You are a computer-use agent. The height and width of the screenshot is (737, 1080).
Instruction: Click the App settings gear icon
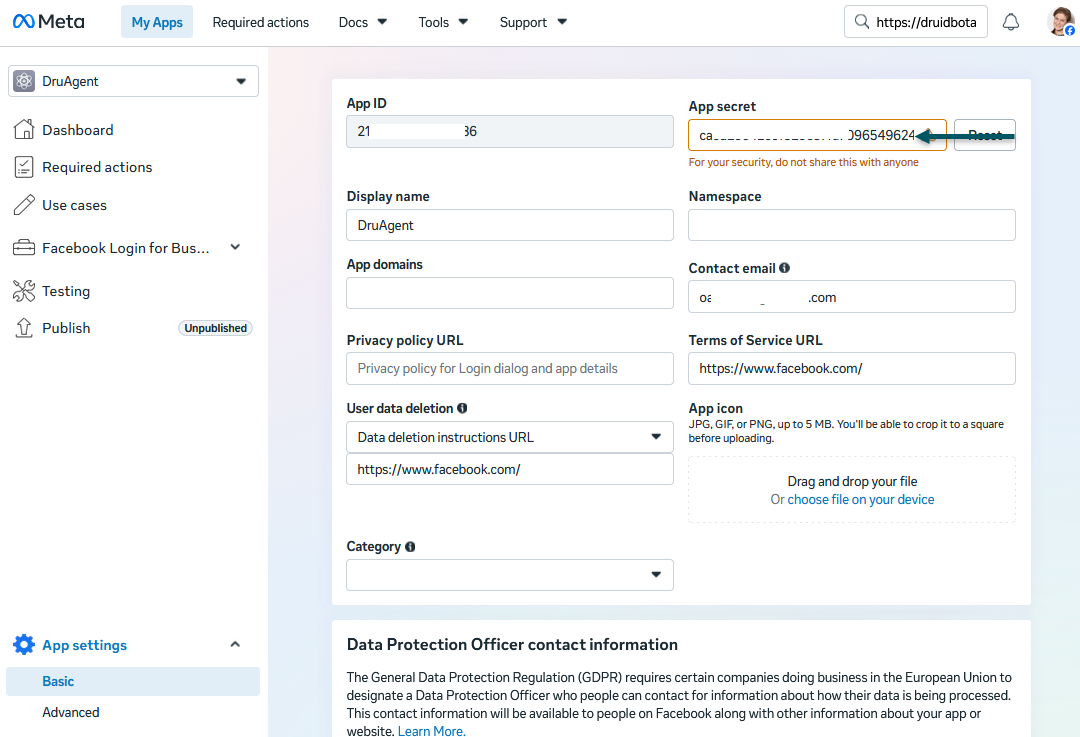(x=24, y=645)
